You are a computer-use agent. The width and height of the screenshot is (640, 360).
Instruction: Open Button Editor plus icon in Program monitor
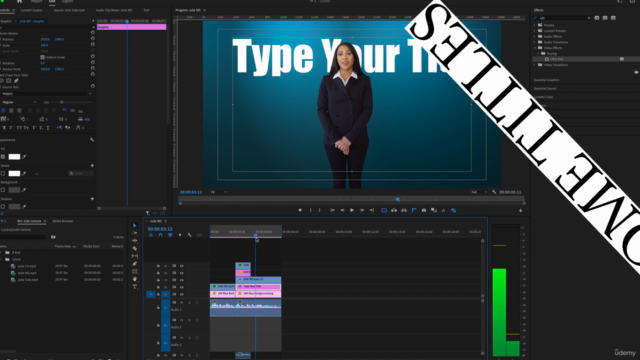(x=520, y=211)
